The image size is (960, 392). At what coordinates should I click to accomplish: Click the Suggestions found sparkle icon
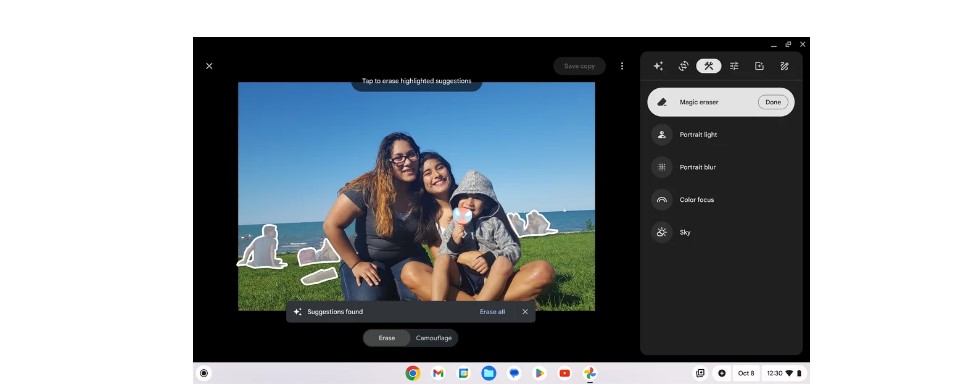pos(298,312)
